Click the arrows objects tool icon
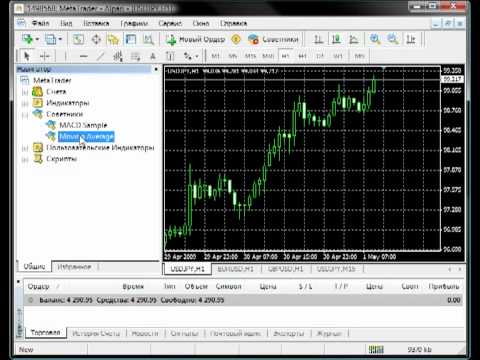The width and height of the screenshot is (480, 360). (x=188, y=56)
